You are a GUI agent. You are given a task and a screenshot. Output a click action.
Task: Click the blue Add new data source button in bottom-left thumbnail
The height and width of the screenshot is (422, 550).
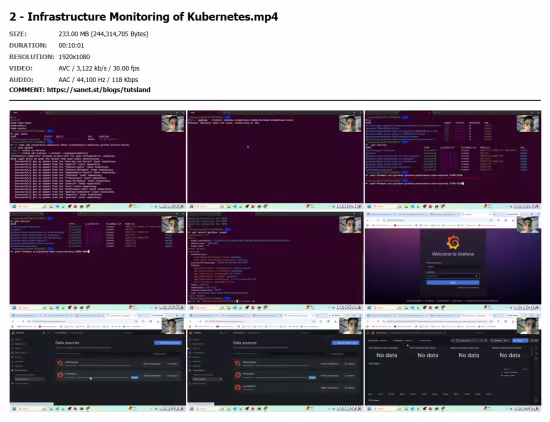[168, 342]
